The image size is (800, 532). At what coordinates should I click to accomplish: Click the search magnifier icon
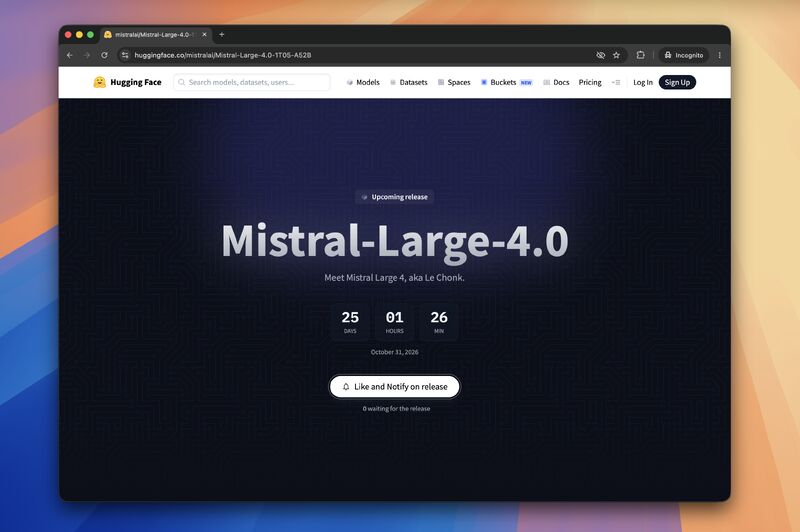coord(182,82)
